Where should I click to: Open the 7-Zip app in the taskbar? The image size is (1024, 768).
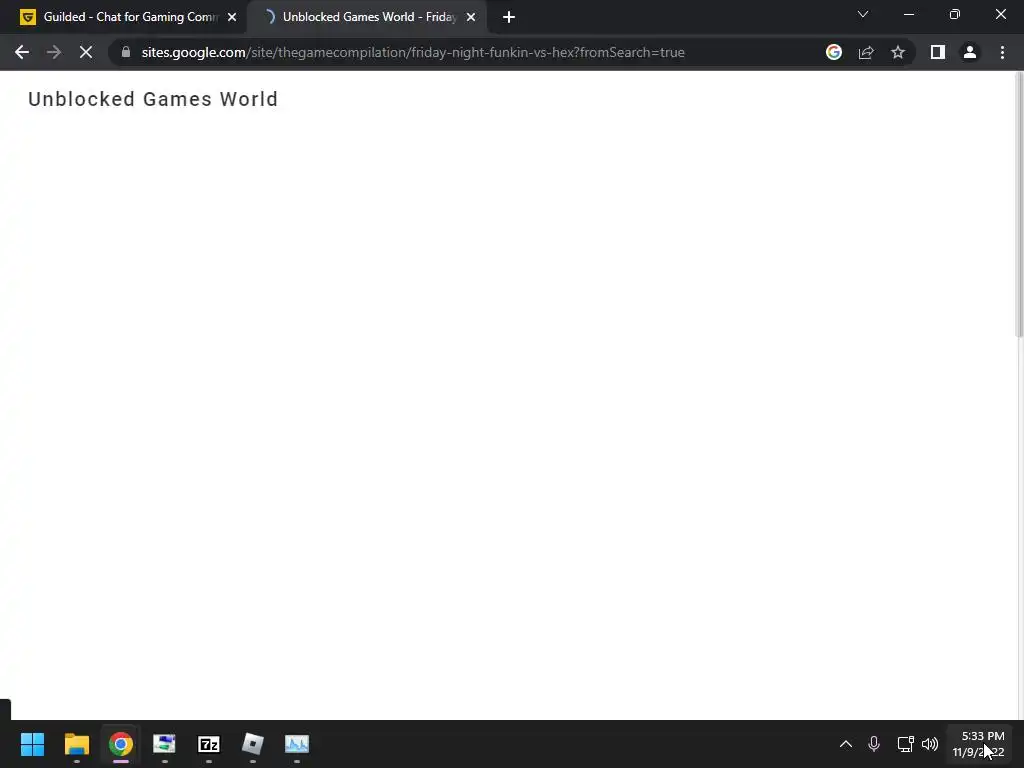click(x=209, y=744)
